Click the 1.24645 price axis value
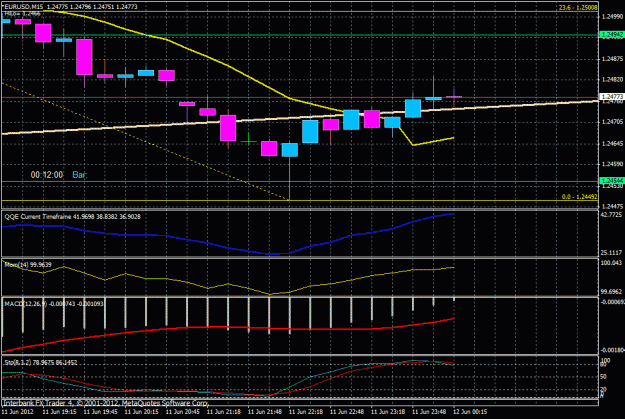 (612, 143)
